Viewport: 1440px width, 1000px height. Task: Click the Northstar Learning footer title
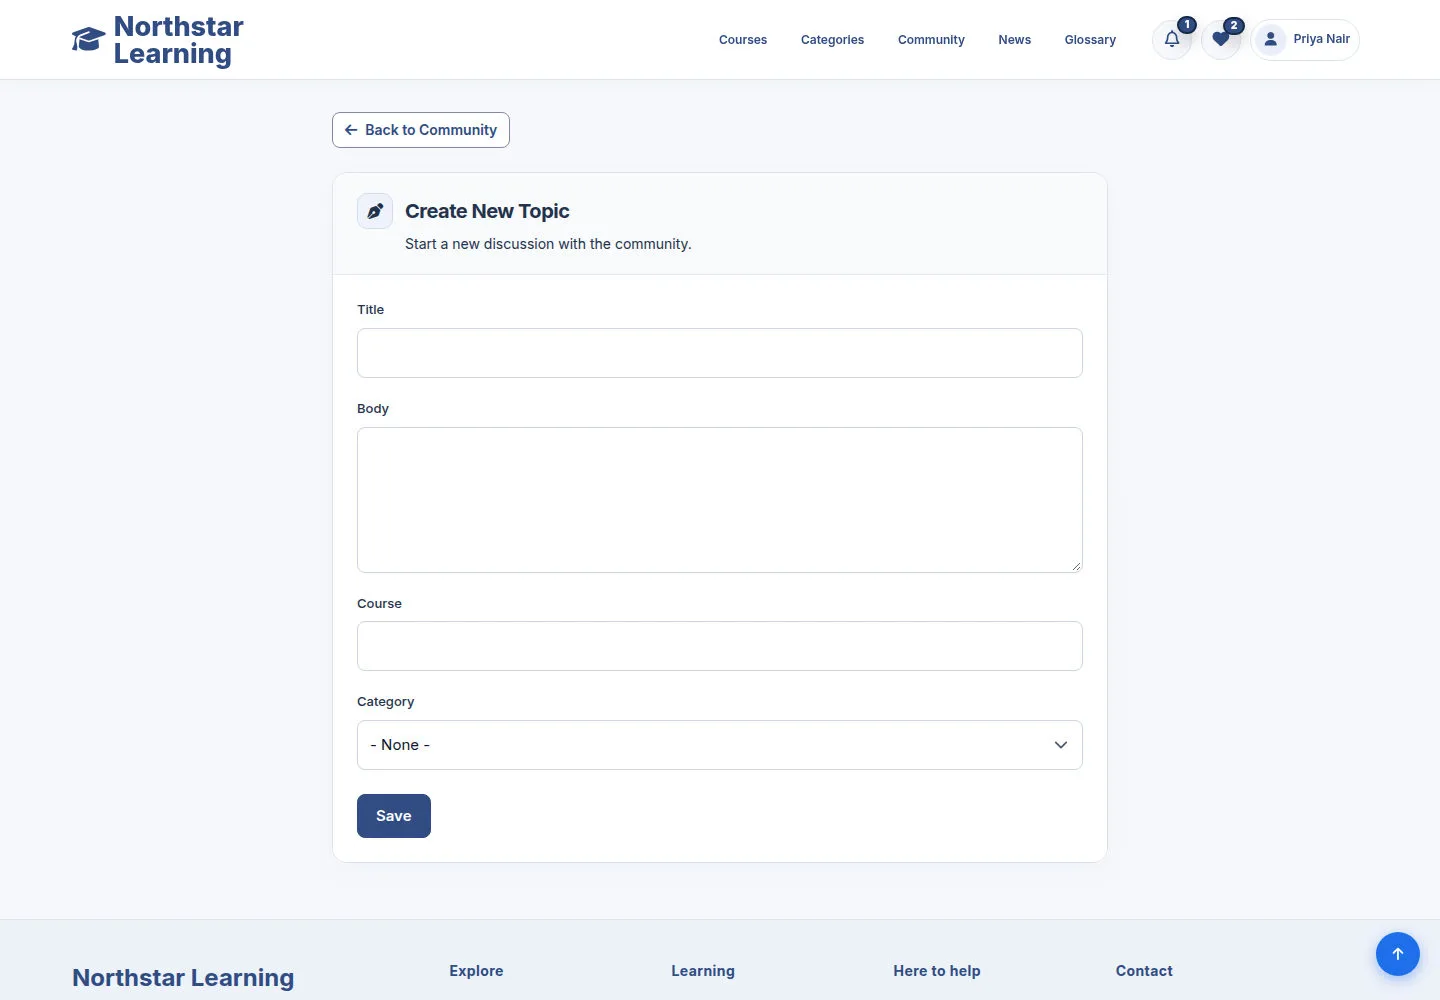[x=183, y=978]
